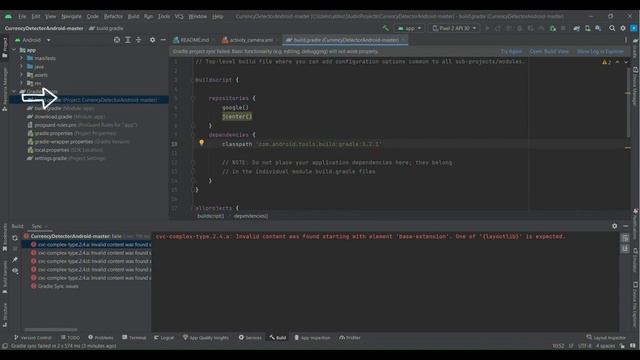Click the Make Project hammer icon
Screen dimensions: 640x360
pyautogui.click(x=385, y=28)
